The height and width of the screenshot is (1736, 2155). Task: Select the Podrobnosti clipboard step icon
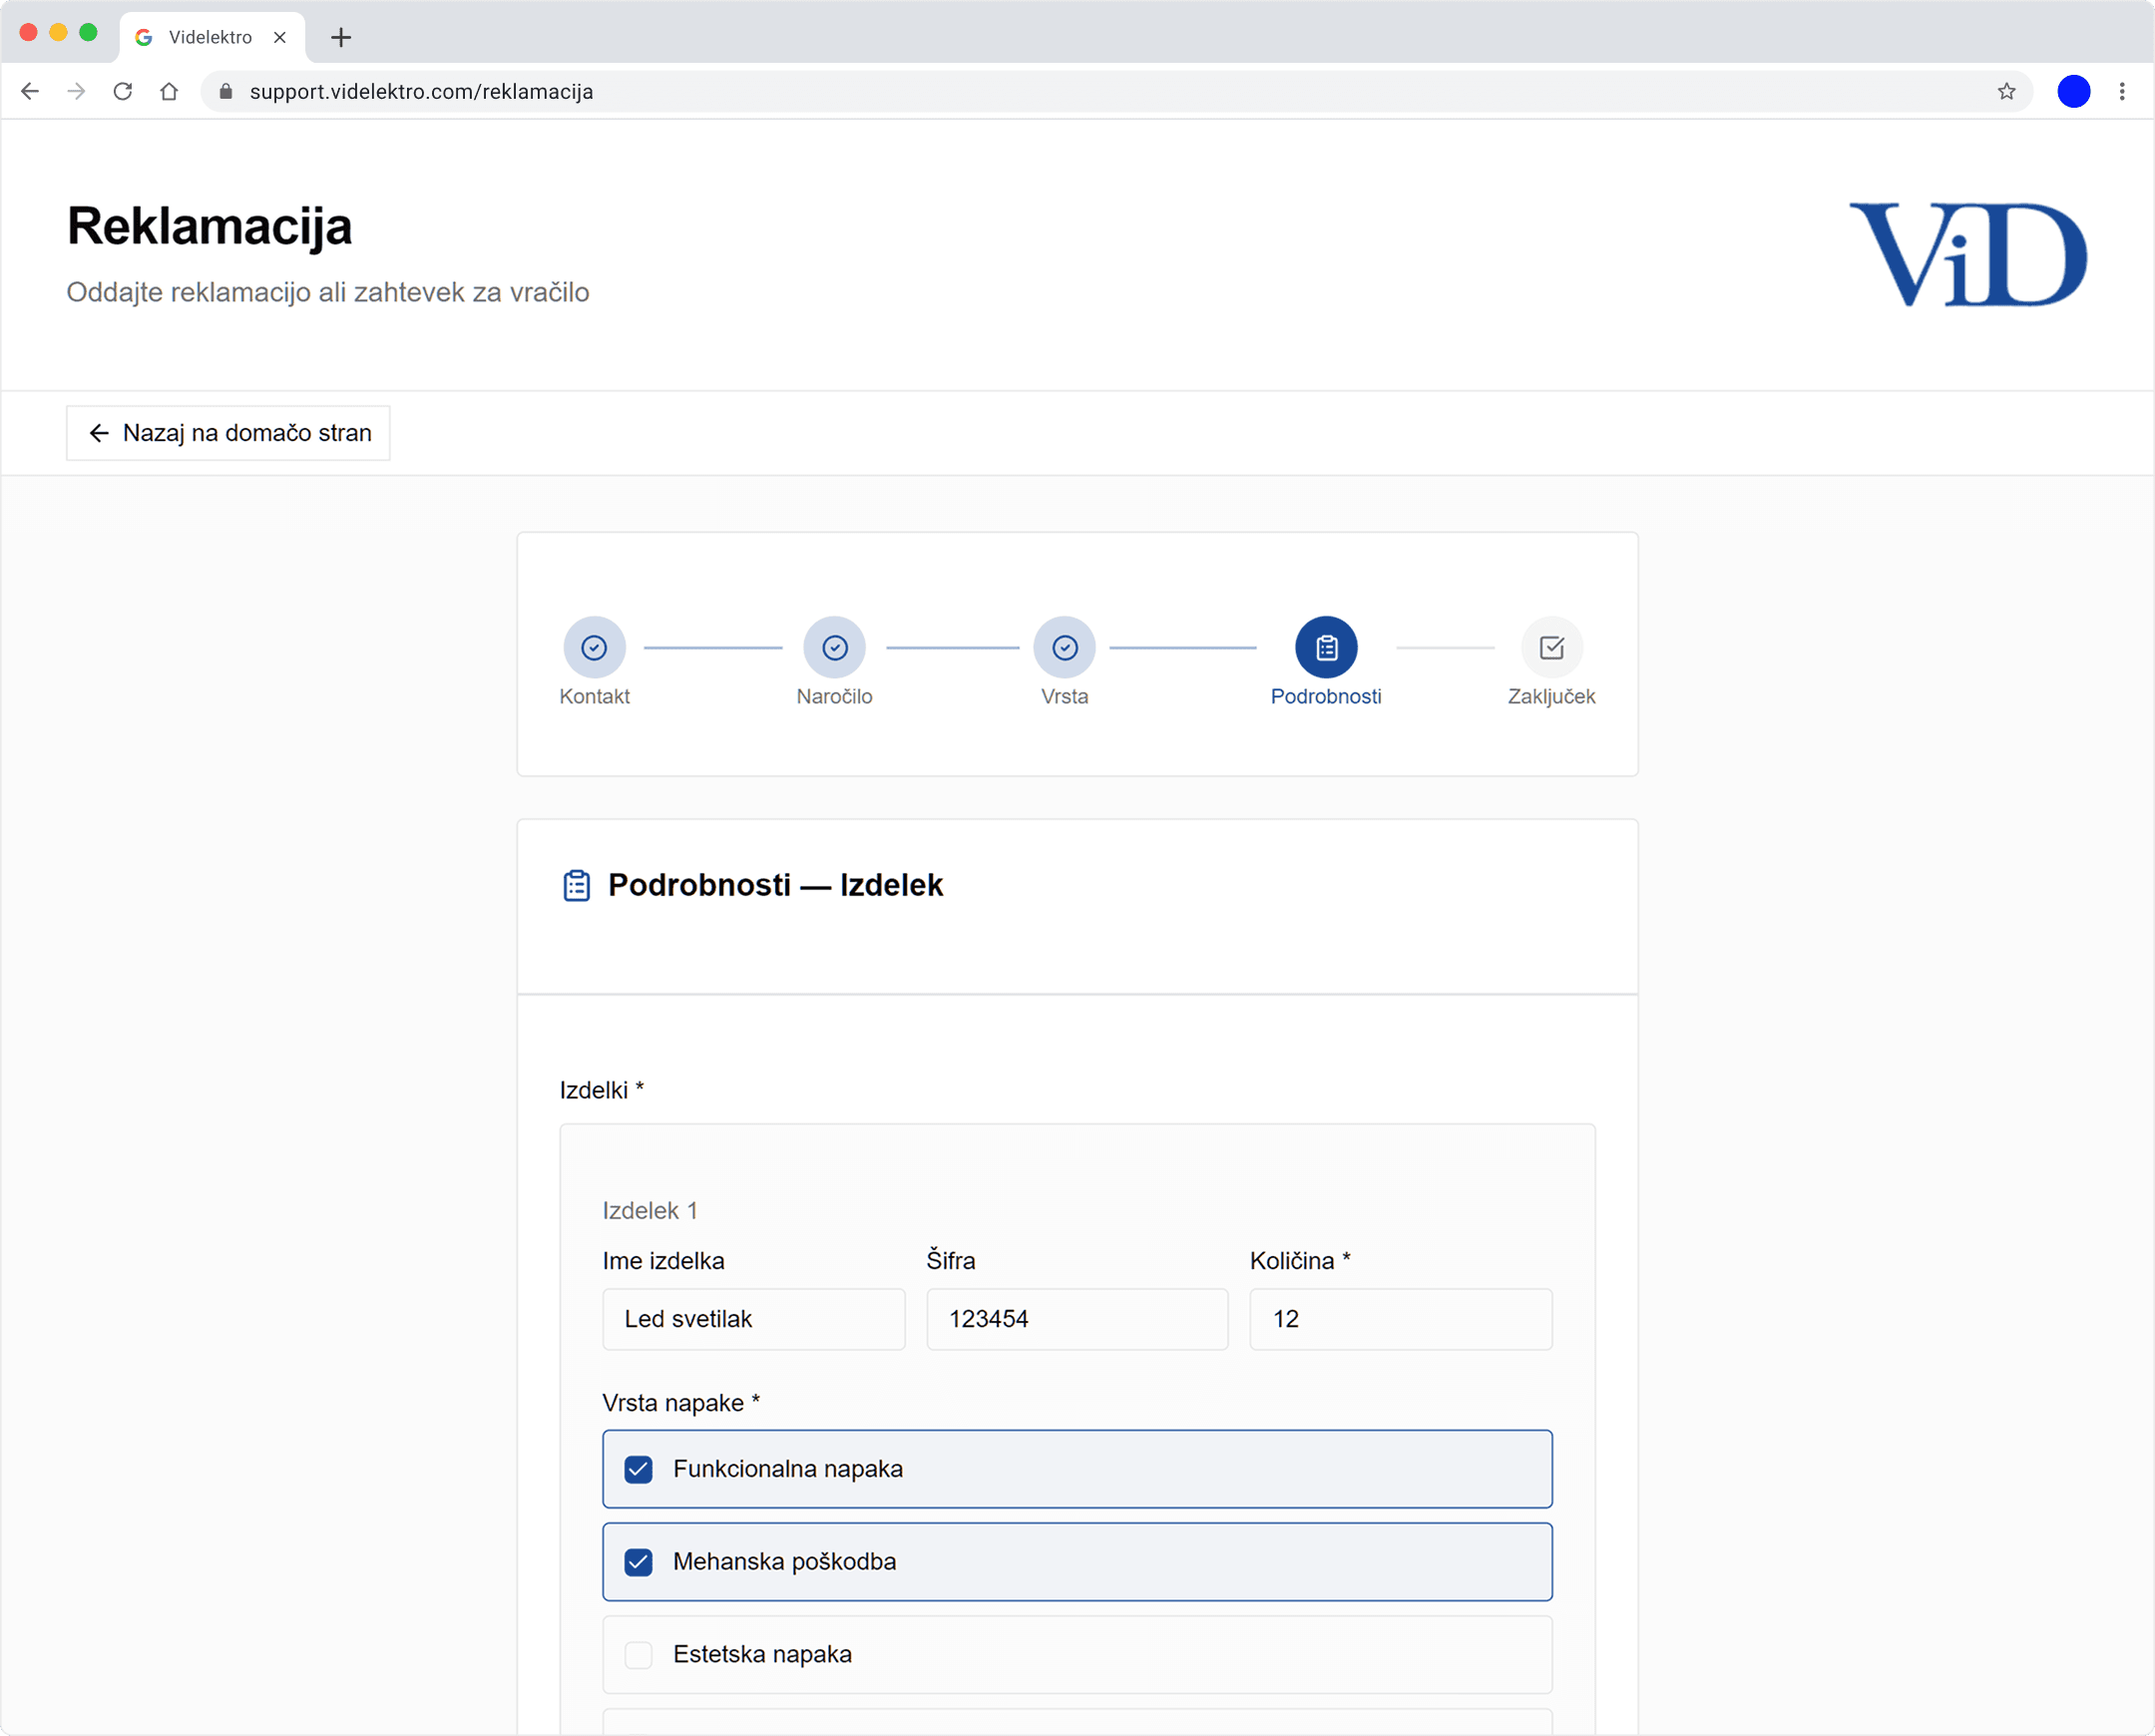pos(1326,648)
